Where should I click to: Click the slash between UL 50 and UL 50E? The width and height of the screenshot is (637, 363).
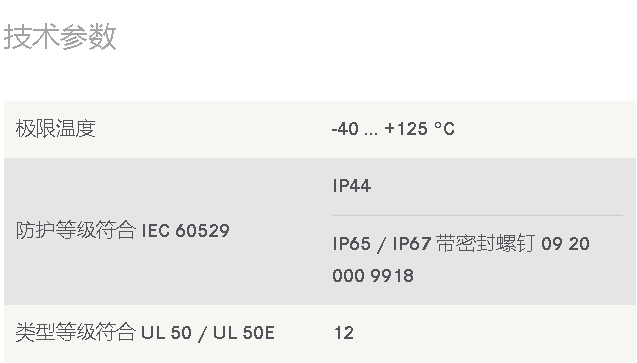(202, 334)
